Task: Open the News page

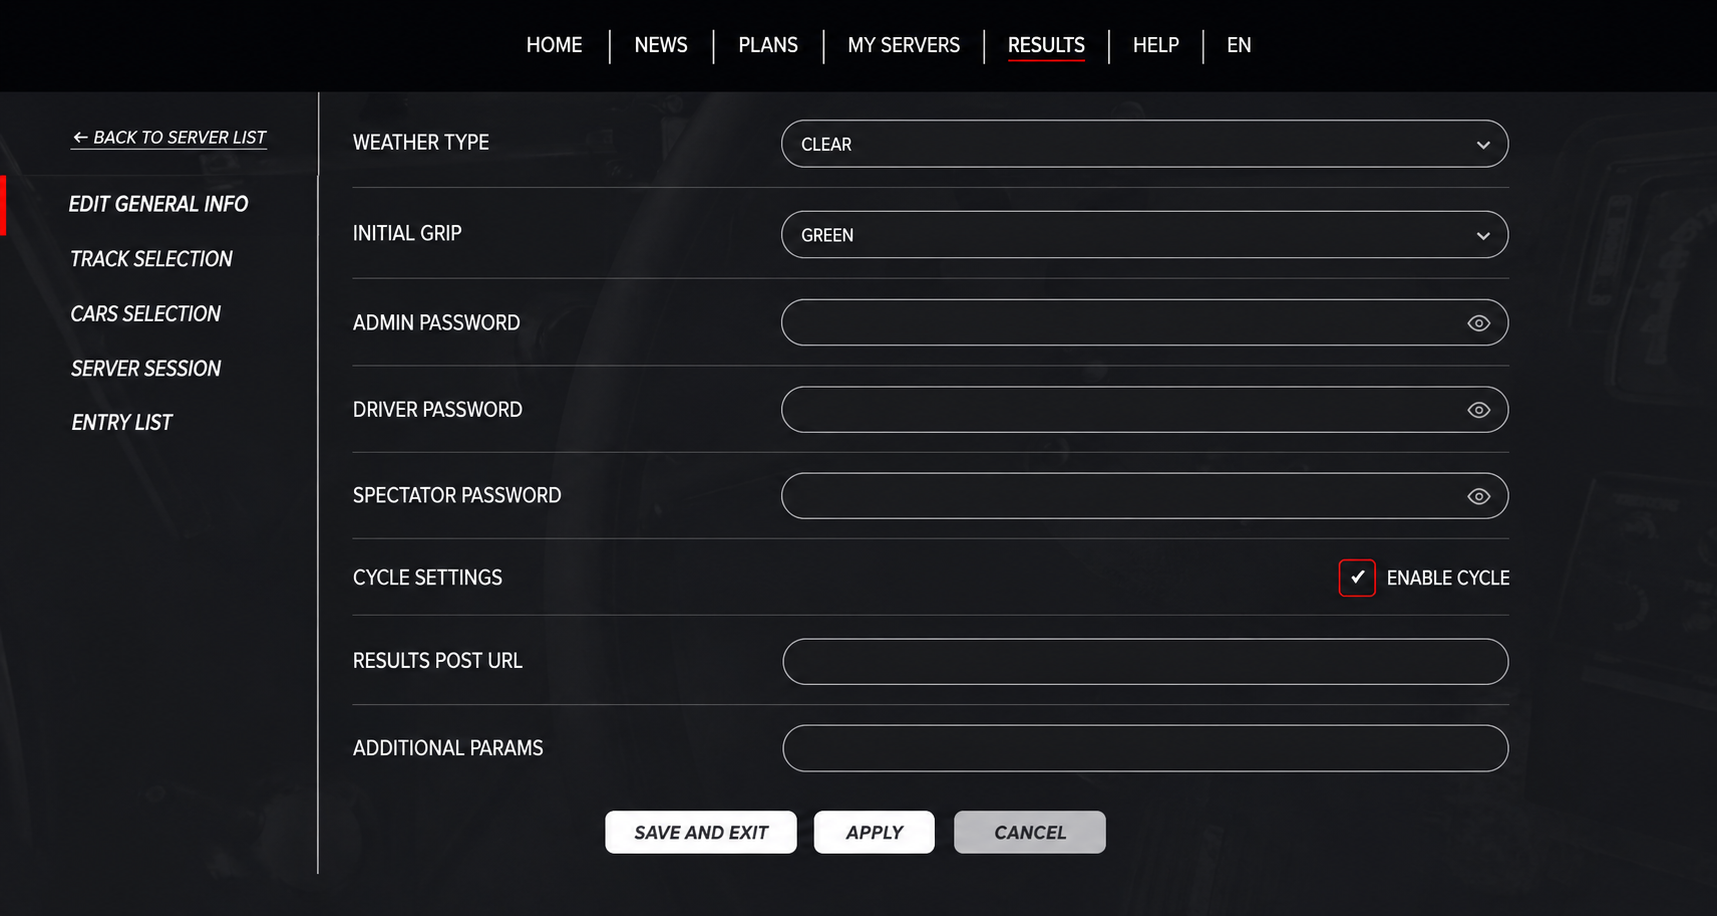Action: [660, 45]
